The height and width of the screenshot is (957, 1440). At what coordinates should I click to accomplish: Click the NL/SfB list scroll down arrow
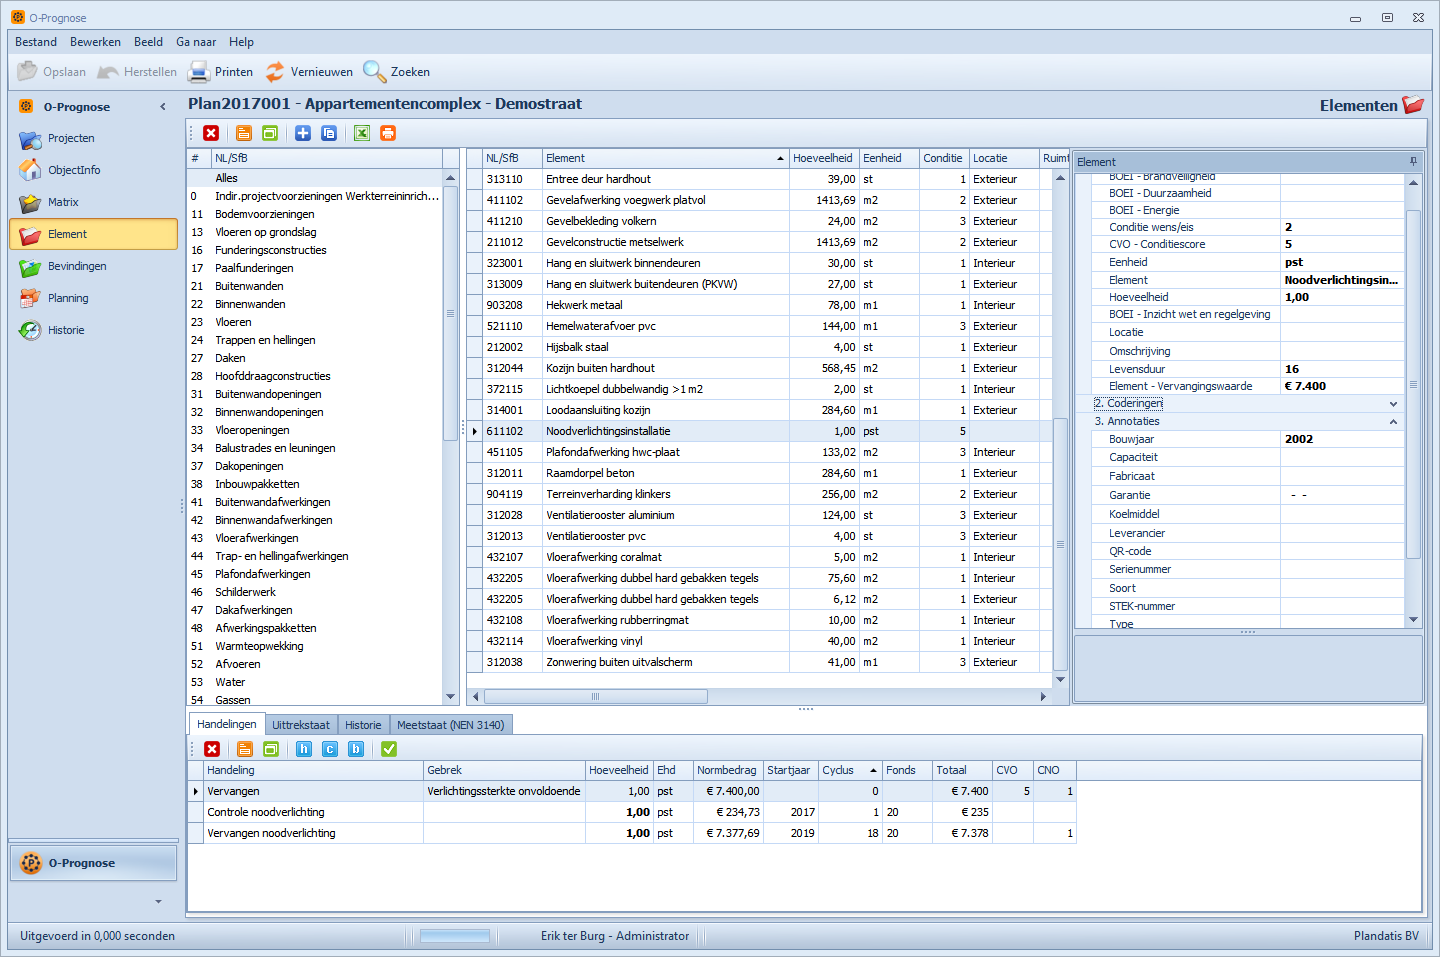tap(450, 697)
